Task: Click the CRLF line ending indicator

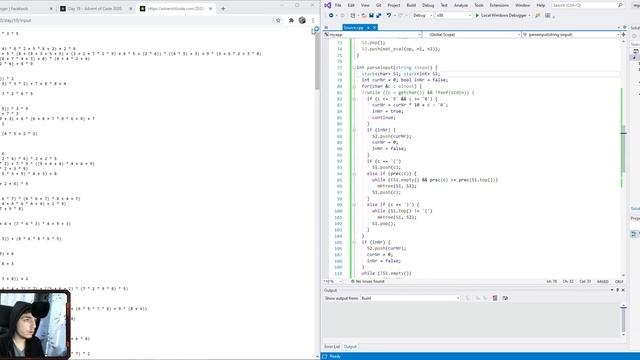Action: tap(619, 282)
